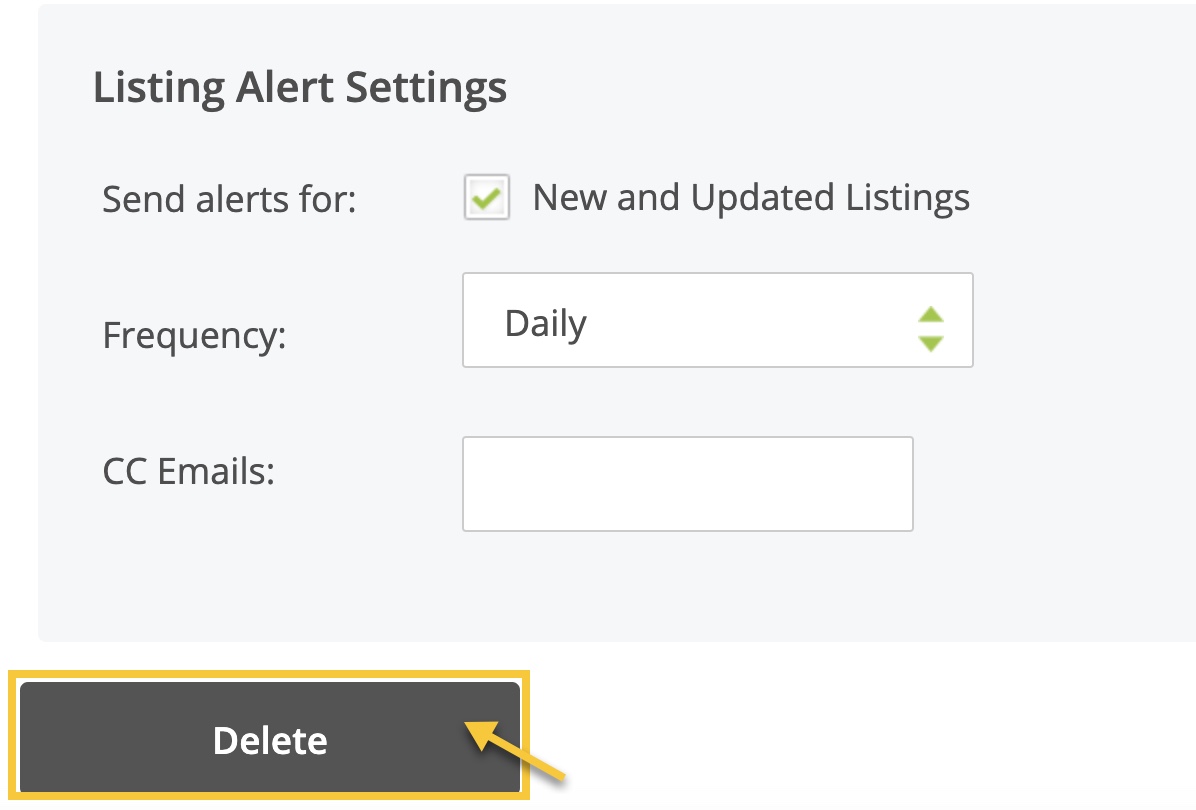Click the green checkmark icon
Image resolution: width=1196 pixels, height=810 pixels.
[x=487, y=198]
